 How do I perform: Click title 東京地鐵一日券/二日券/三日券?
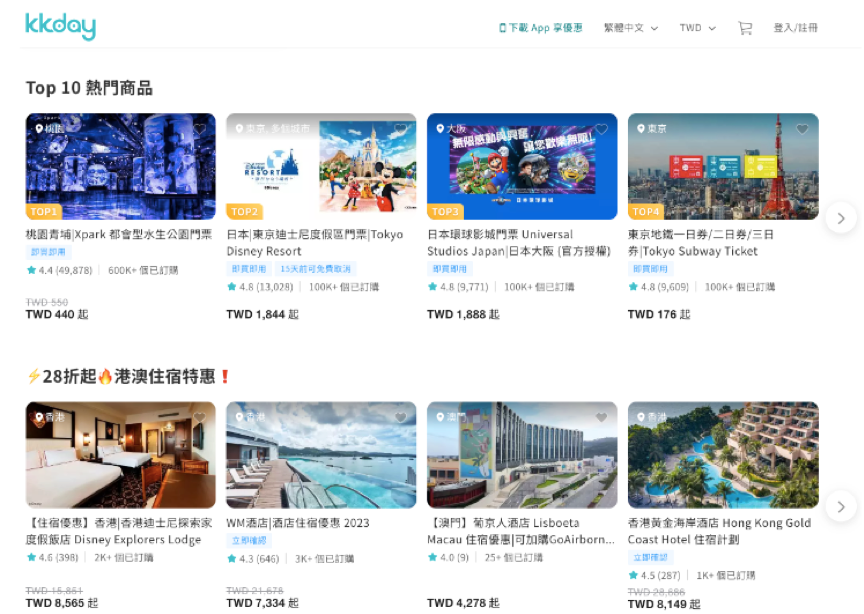point(700,243)
